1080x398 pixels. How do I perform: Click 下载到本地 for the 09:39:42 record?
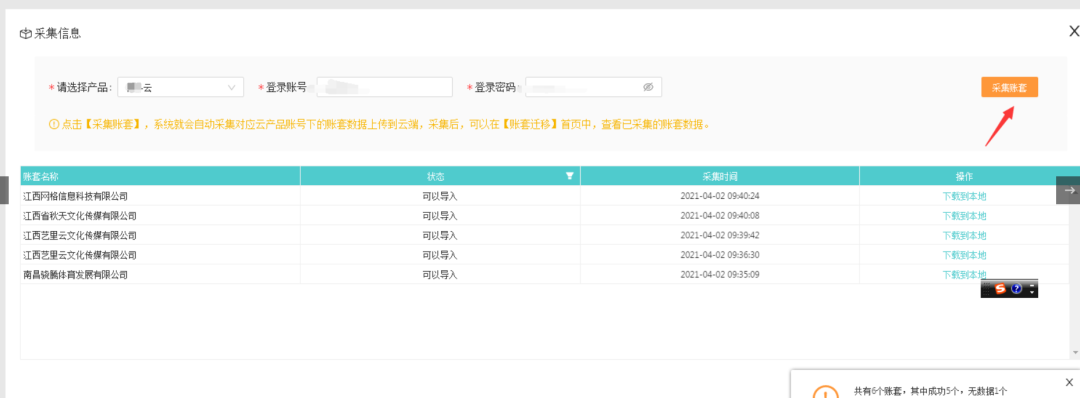[964, 235]
